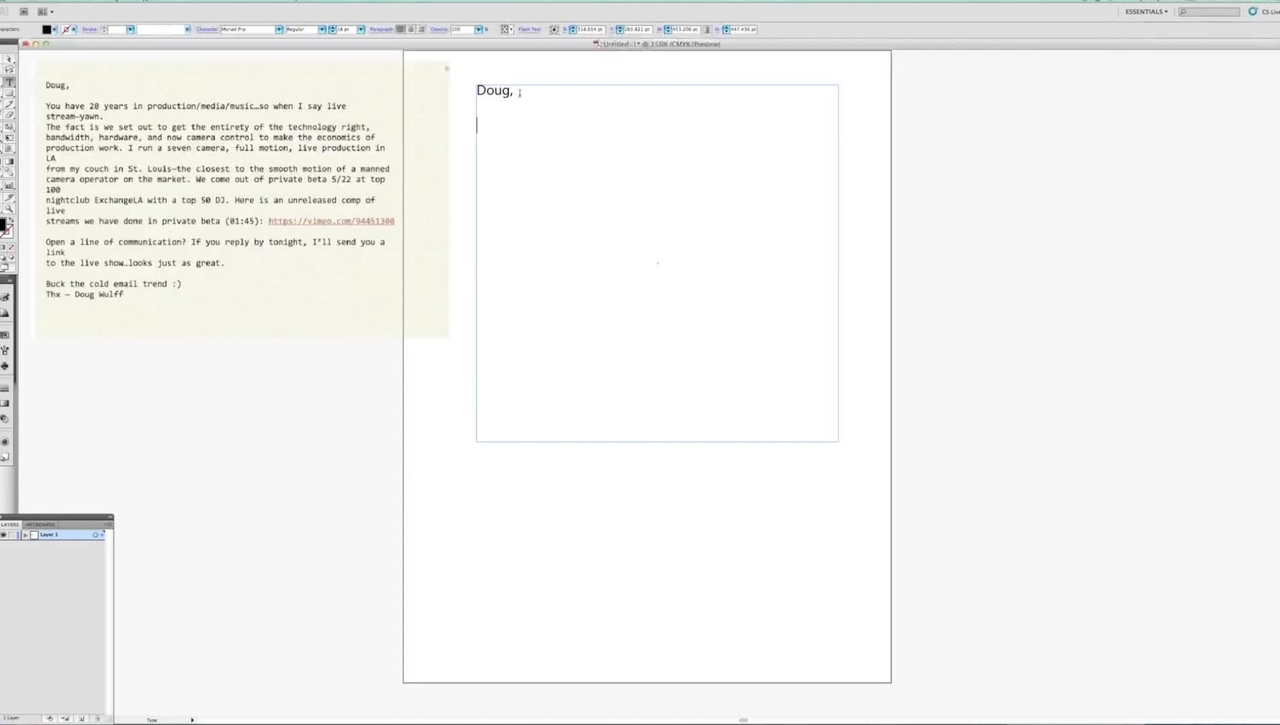Open the ESSENTIALS workspace switcher
The image size is (1280, 725).
pos(1146,11)
